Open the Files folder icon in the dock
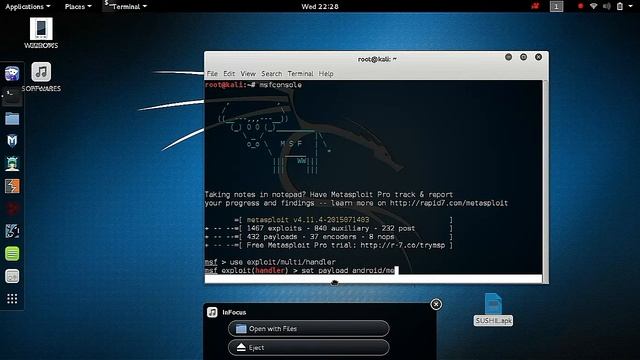The height and width of the screenshot is (360, 640). [12, 119]
